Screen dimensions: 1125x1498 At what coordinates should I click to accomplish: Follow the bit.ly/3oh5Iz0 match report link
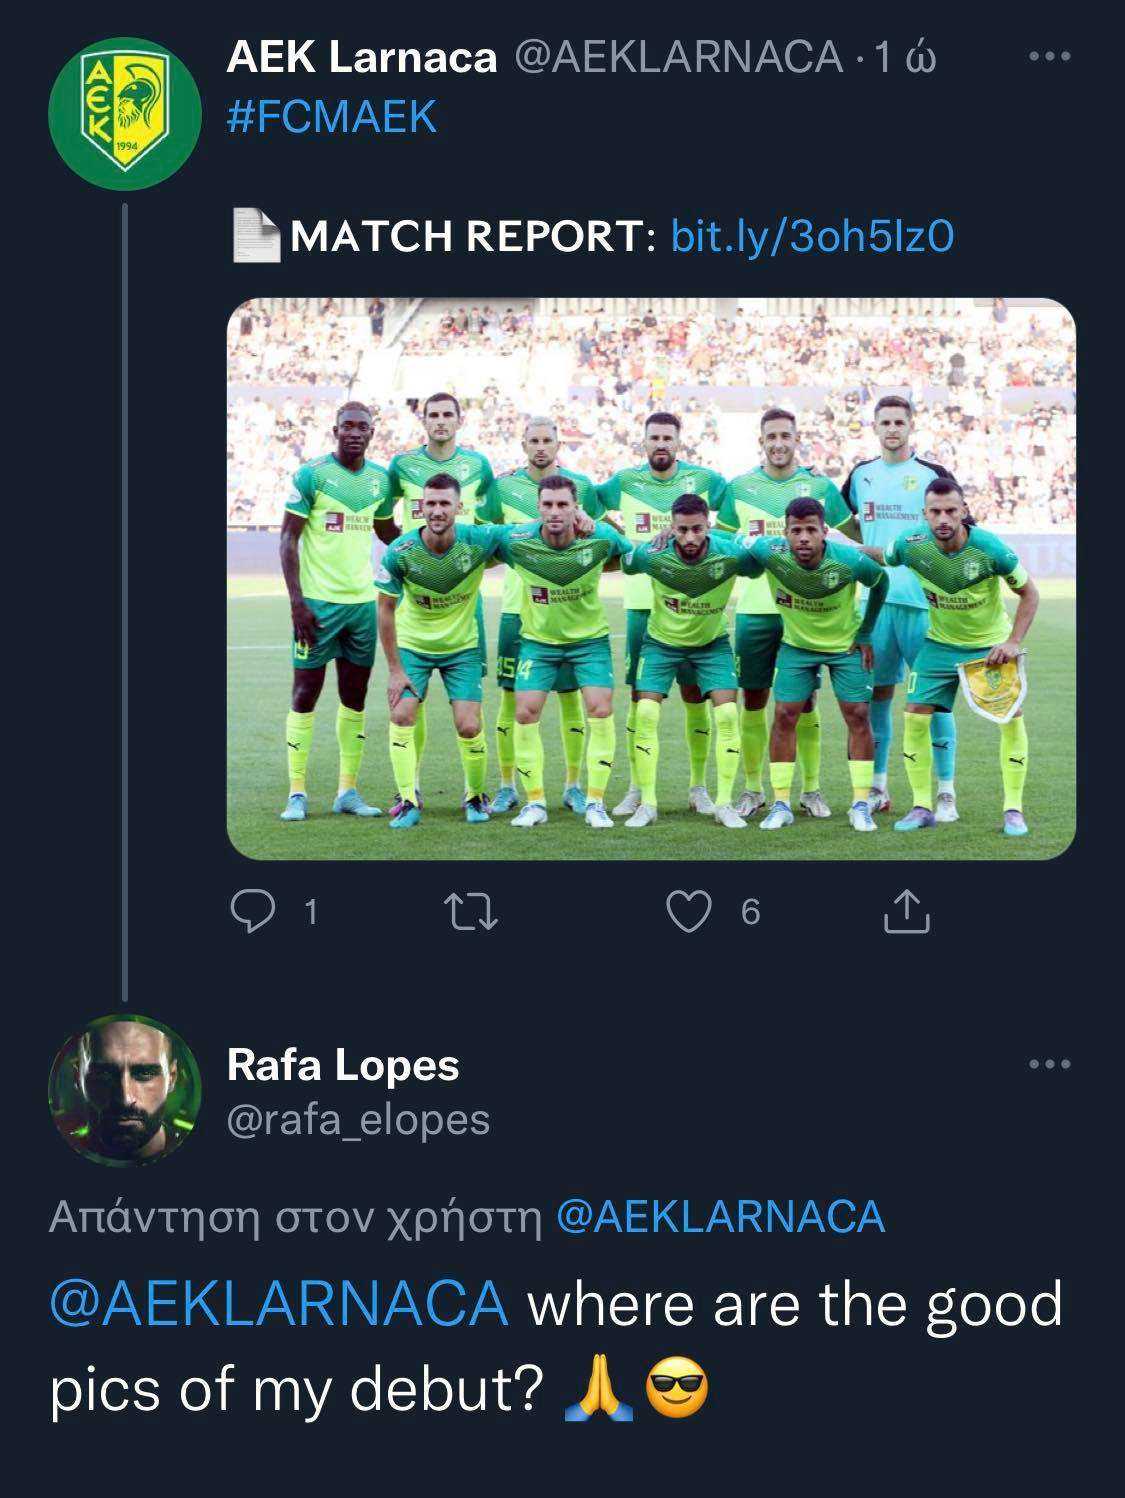tap(812, 236)
